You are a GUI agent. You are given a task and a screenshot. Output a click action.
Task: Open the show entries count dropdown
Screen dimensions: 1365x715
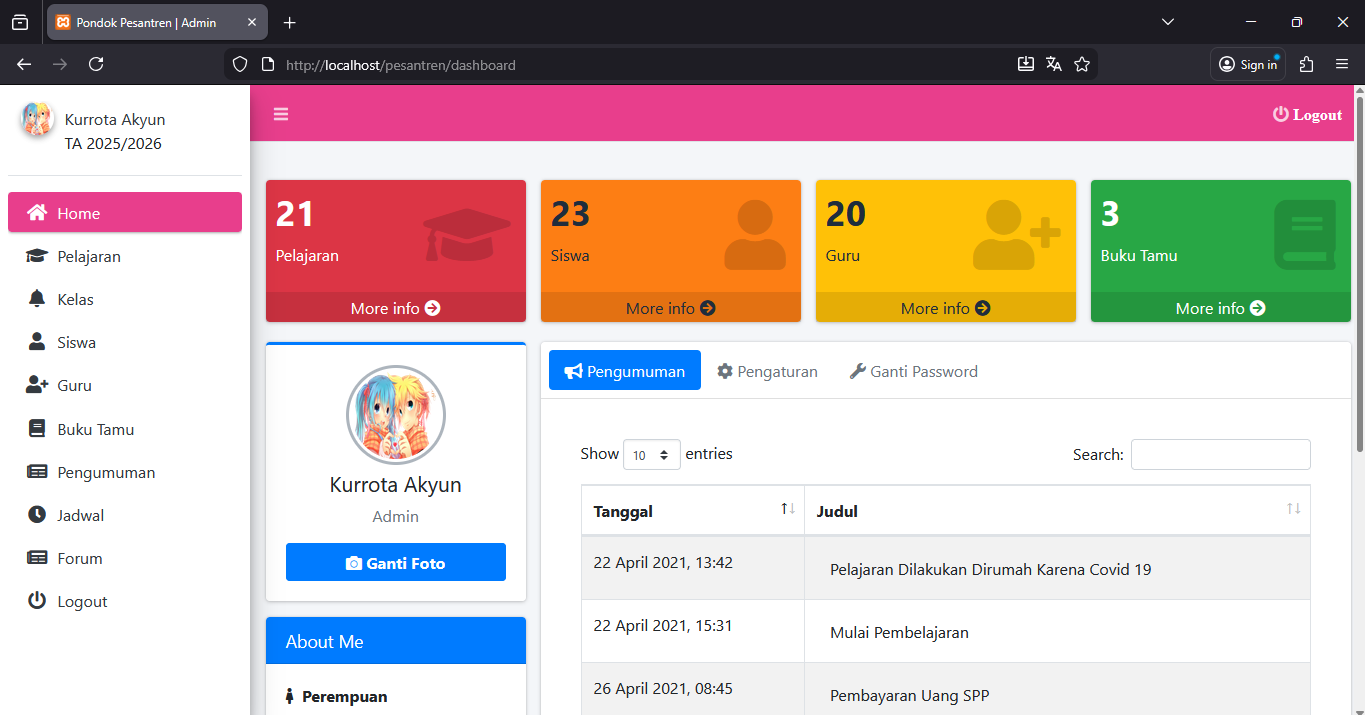(x=651, y=455)
